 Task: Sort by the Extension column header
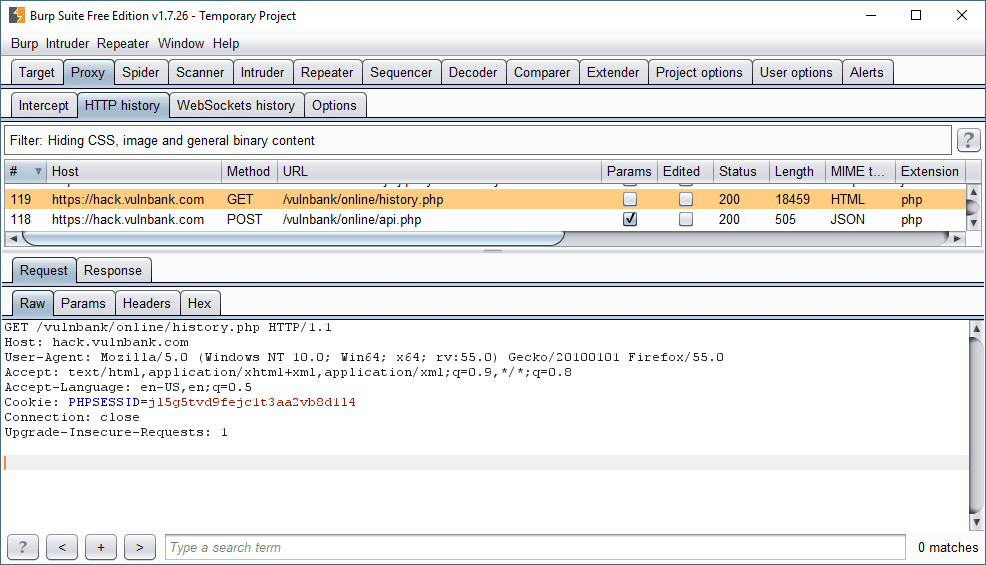click(x=930, y=171)
